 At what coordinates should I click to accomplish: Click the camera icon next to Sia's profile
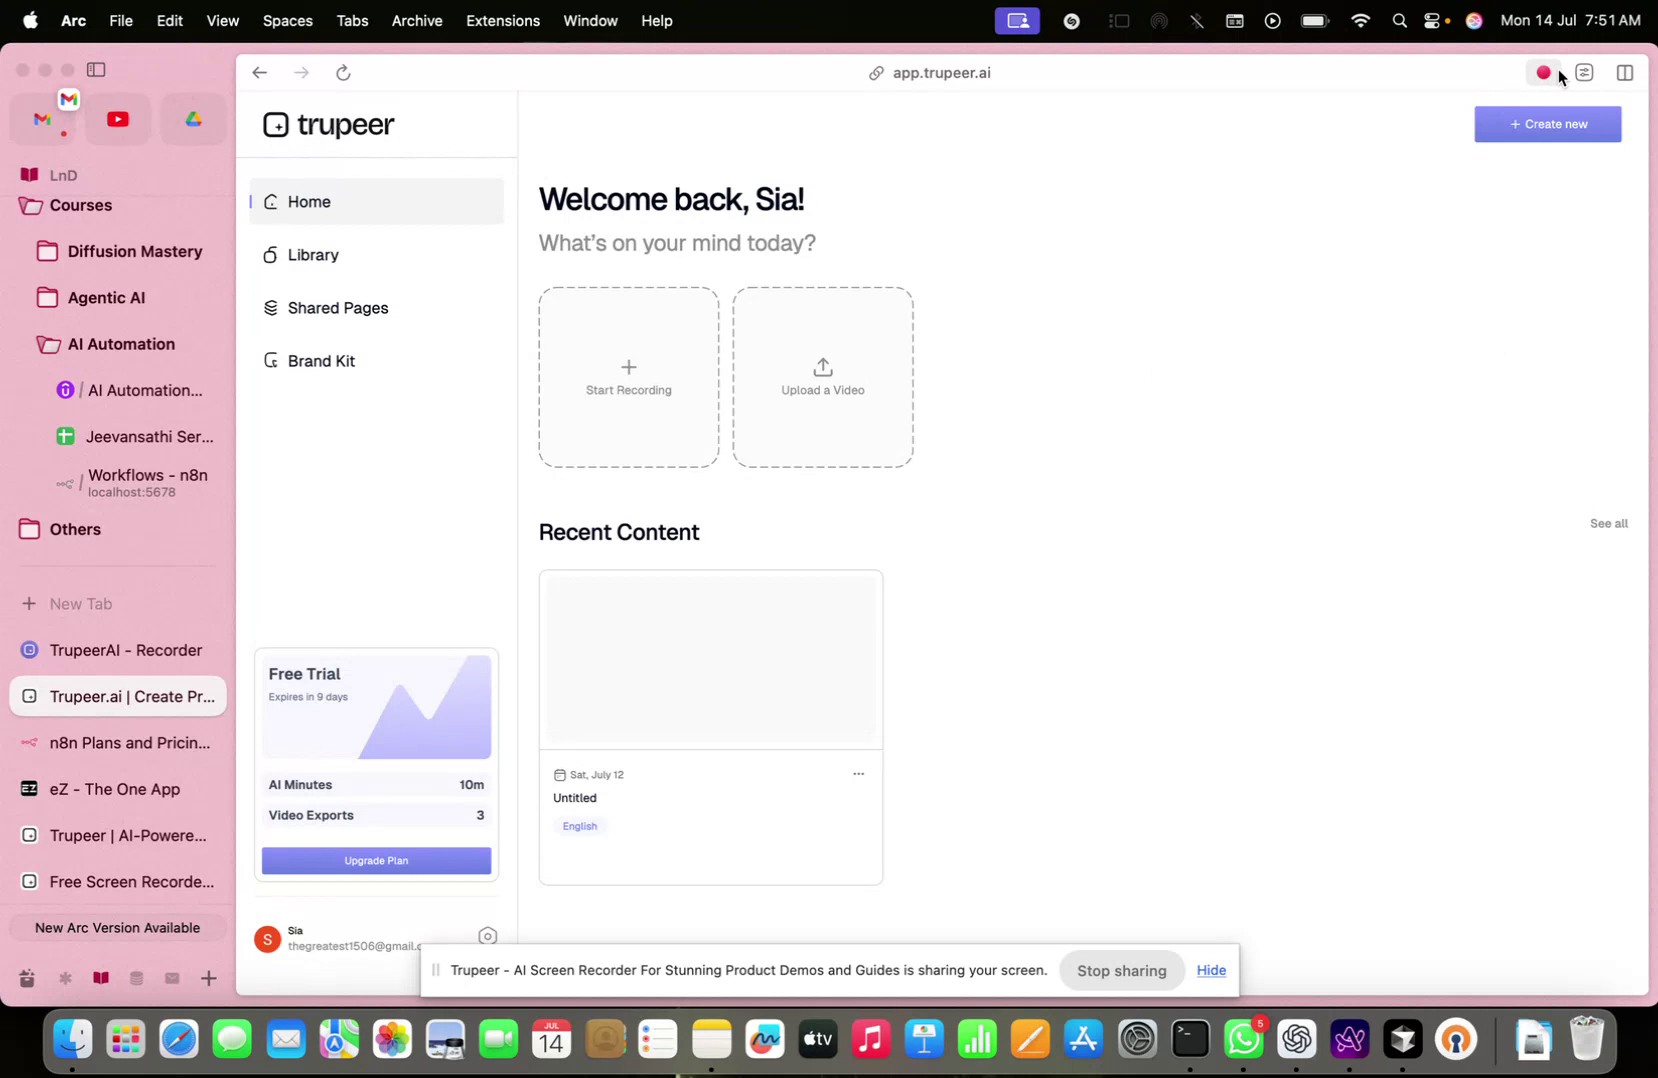487,935
